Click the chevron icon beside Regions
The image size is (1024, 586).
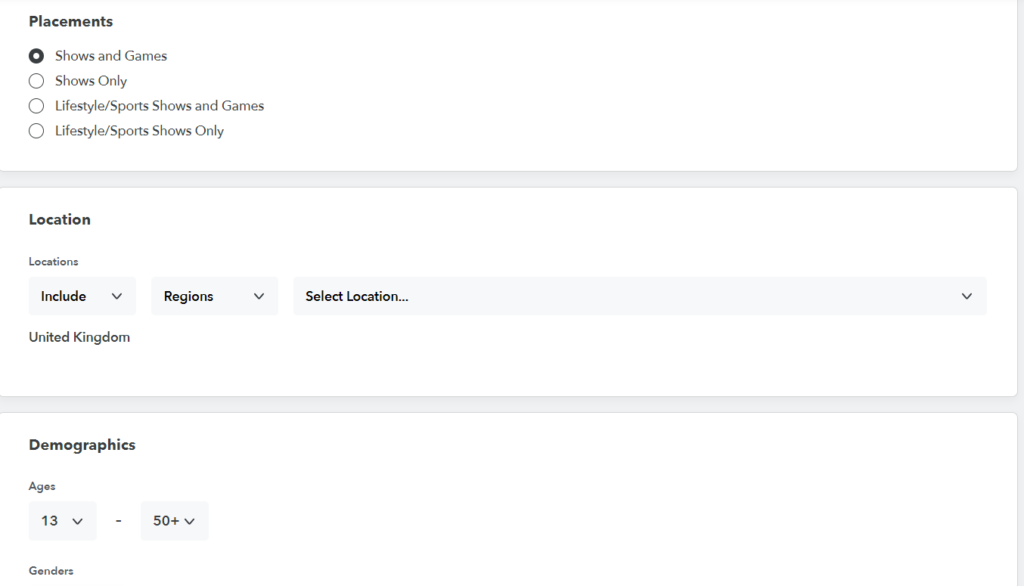(x=259, y=296)
